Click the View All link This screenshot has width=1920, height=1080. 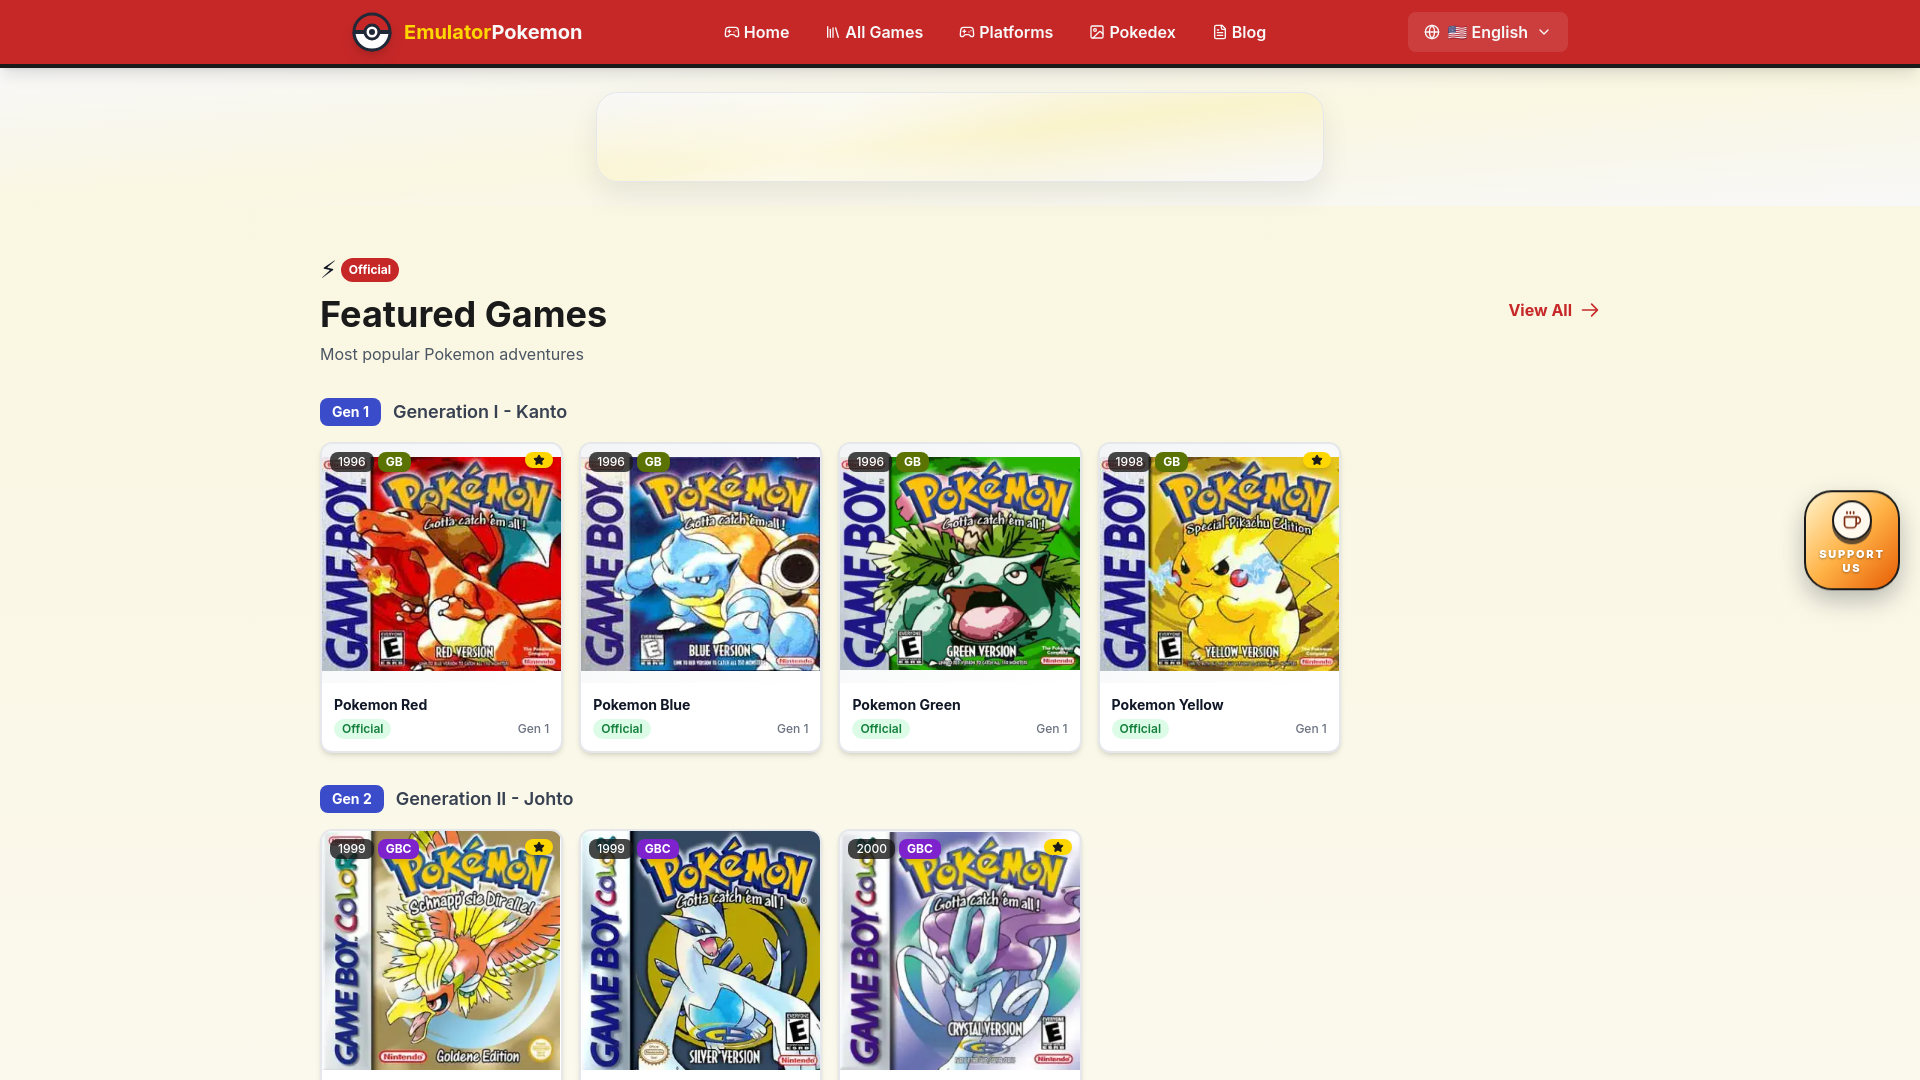click(1553, 310)
